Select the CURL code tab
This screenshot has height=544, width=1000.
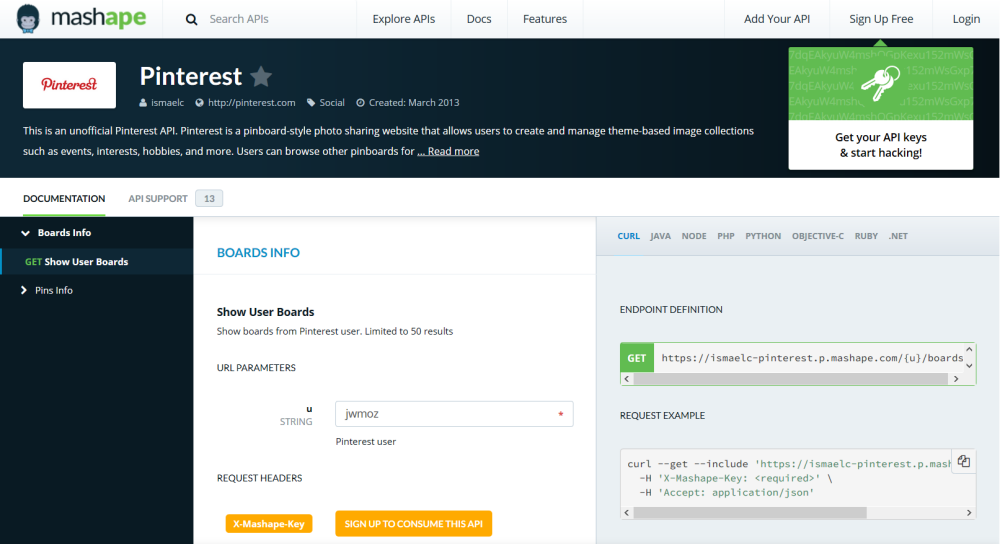tap(628, 236)
